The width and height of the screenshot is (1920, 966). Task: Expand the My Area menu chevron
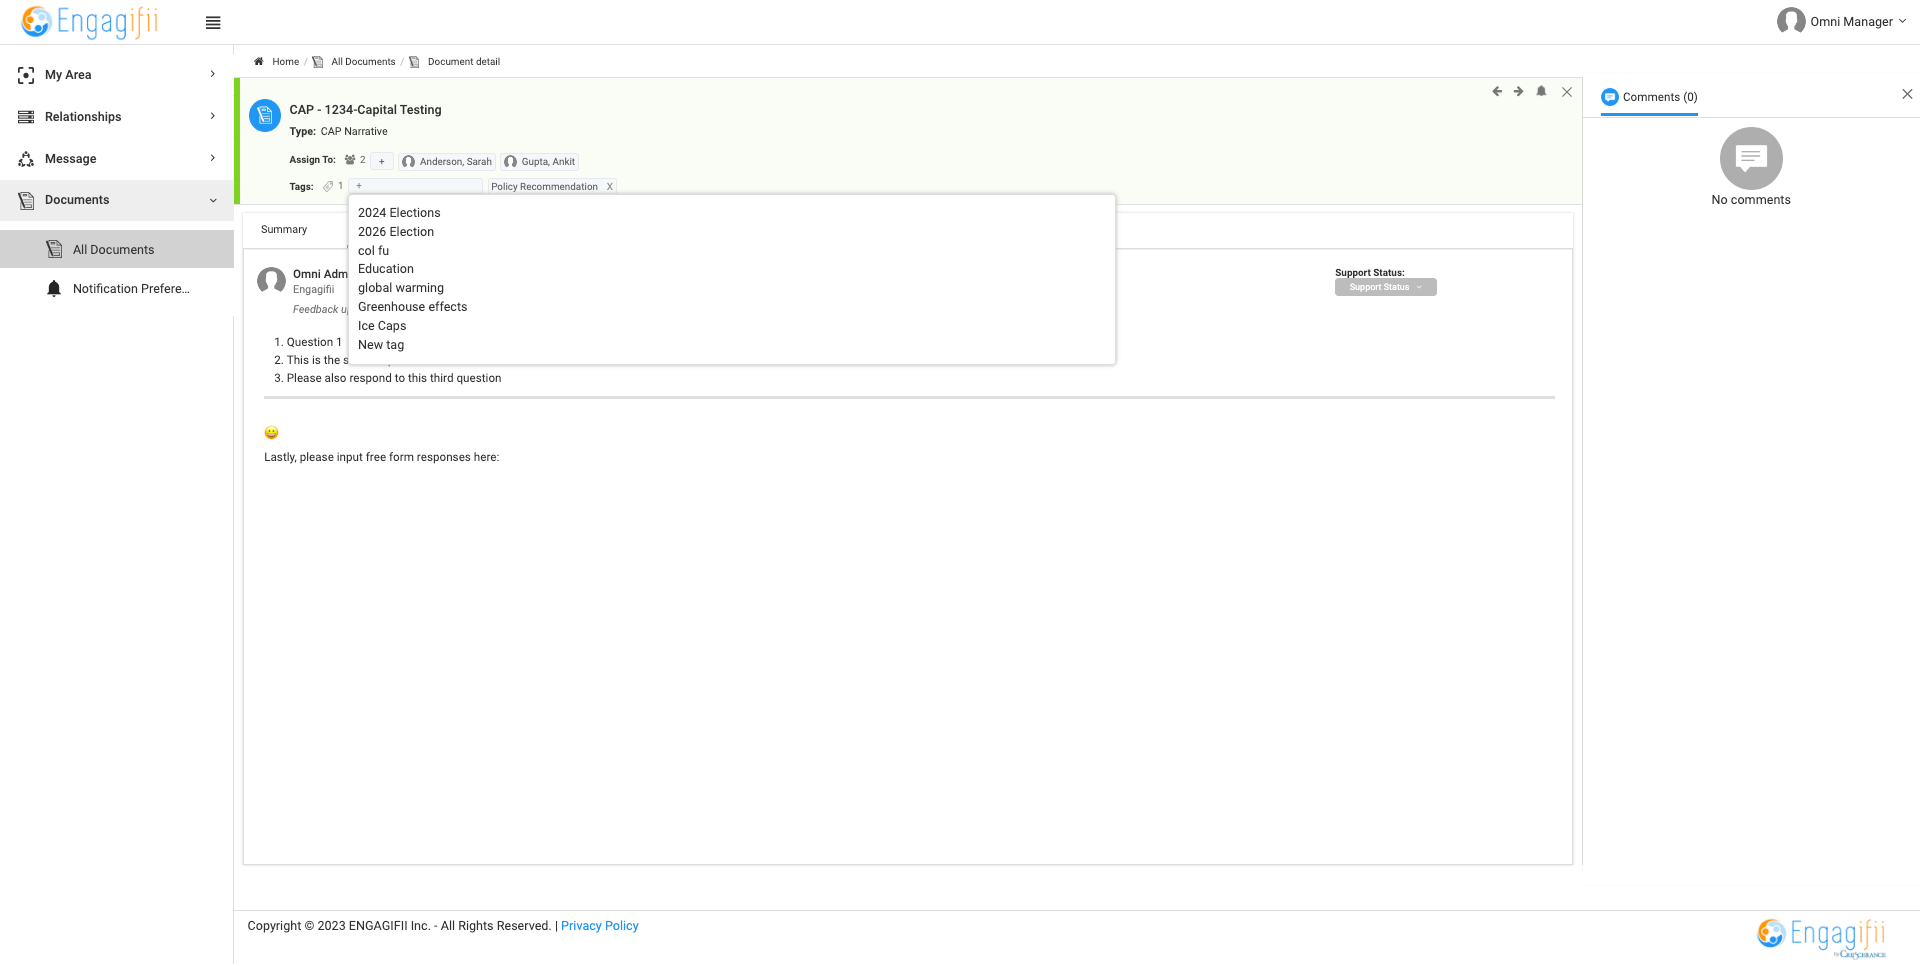tap(213, 74)
